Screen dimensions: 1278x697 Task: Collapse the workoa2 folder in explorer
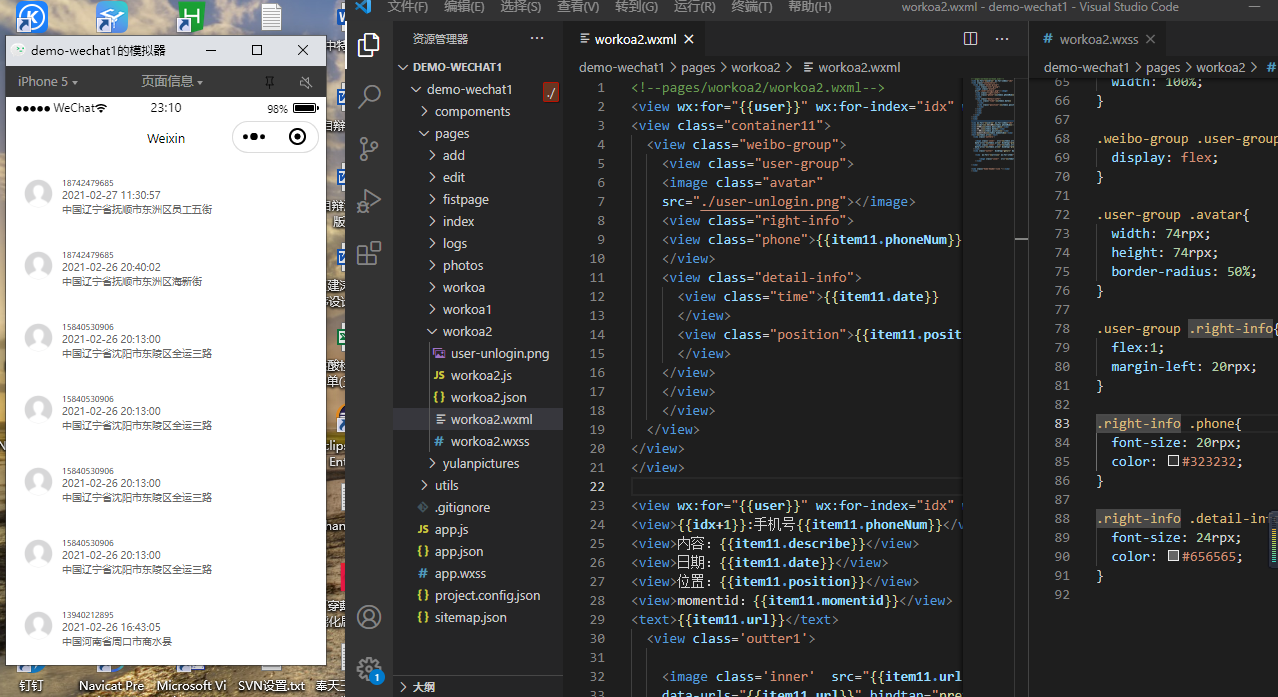coord(467,331)
